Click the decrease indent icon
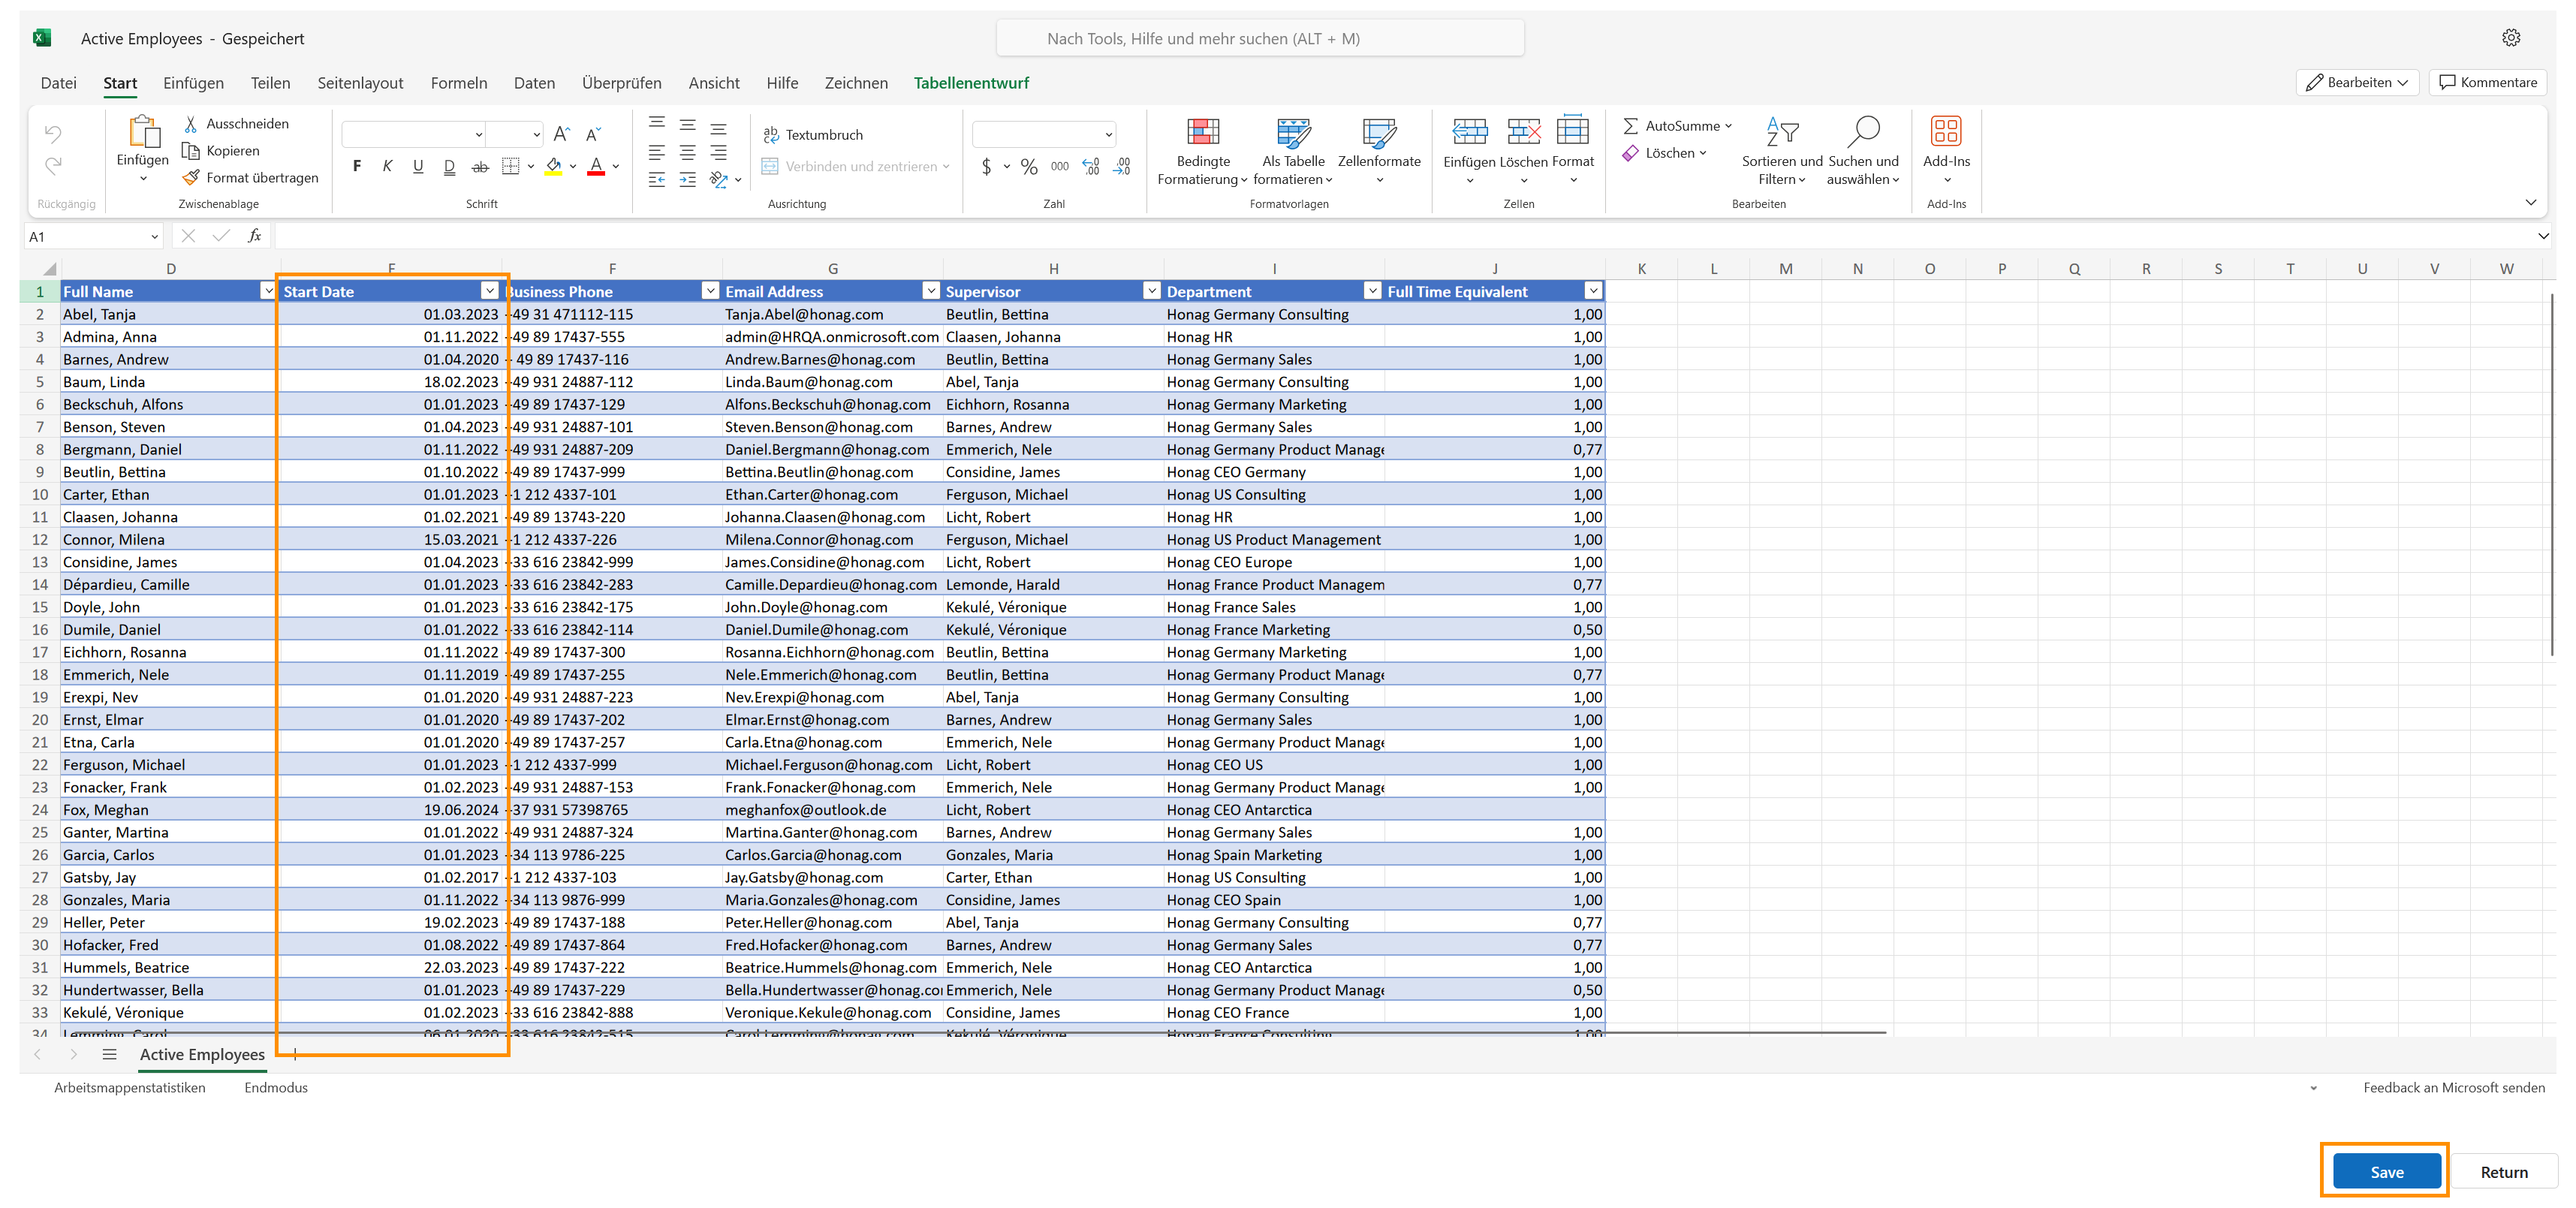 pos(657,180)
